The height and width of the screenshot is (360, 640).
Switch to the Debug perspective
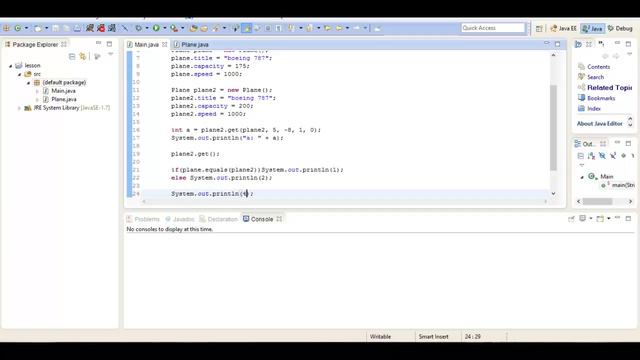coord(620,28)
